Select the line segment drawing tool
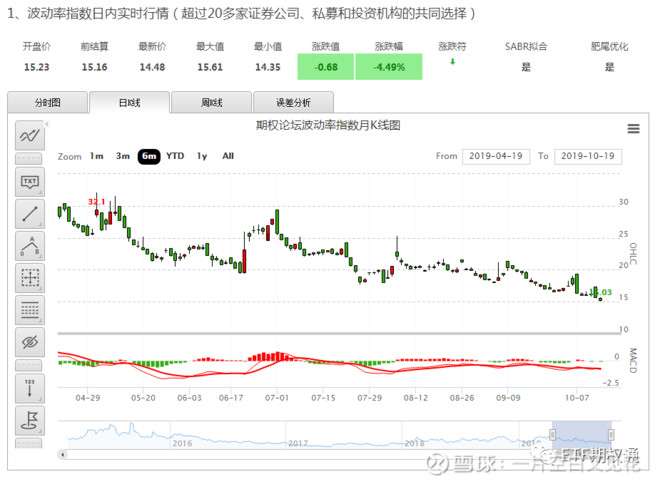The height and width of the screenshot is (484, 660). [x=30, y=214]
